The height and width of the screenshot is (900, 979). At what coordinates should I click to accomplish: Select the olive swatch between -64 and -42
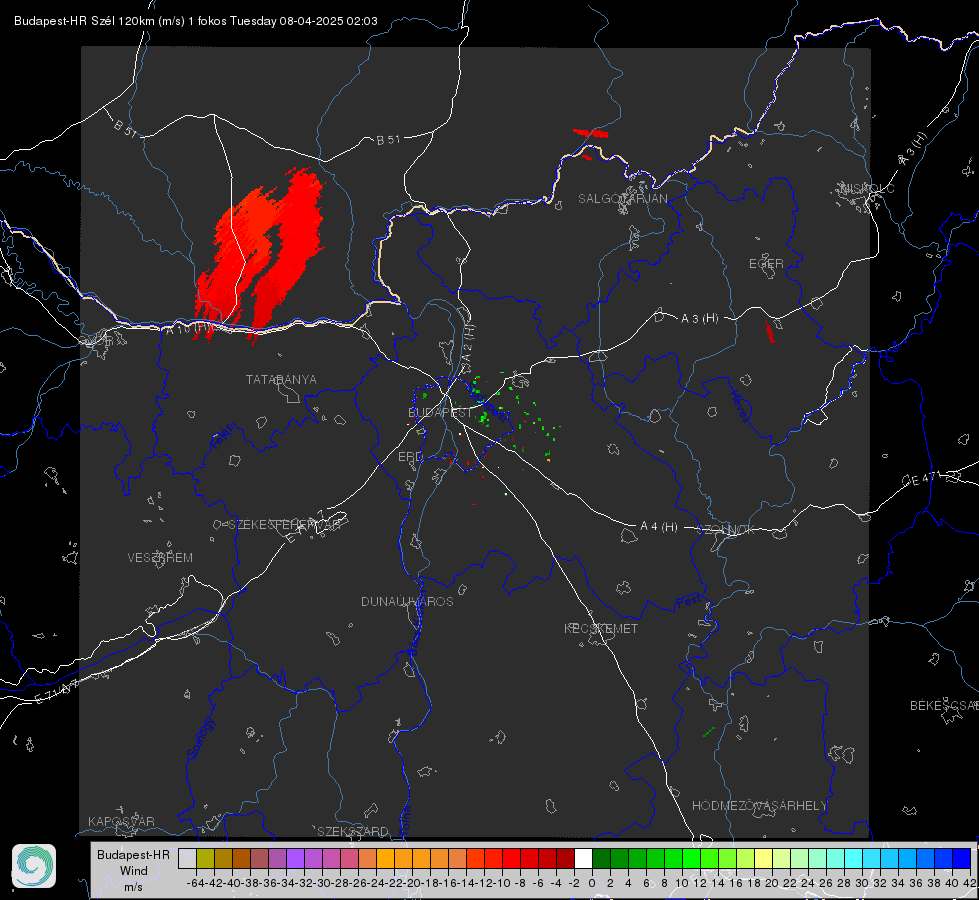(x=205, y=858)
